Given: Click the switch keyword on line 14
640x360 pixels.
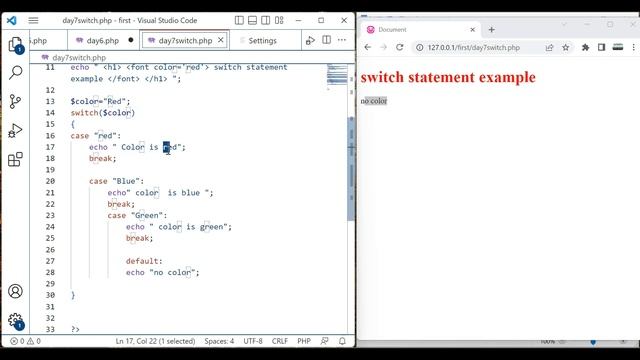Looking at the screenshot, I should [x=84, y=113].
